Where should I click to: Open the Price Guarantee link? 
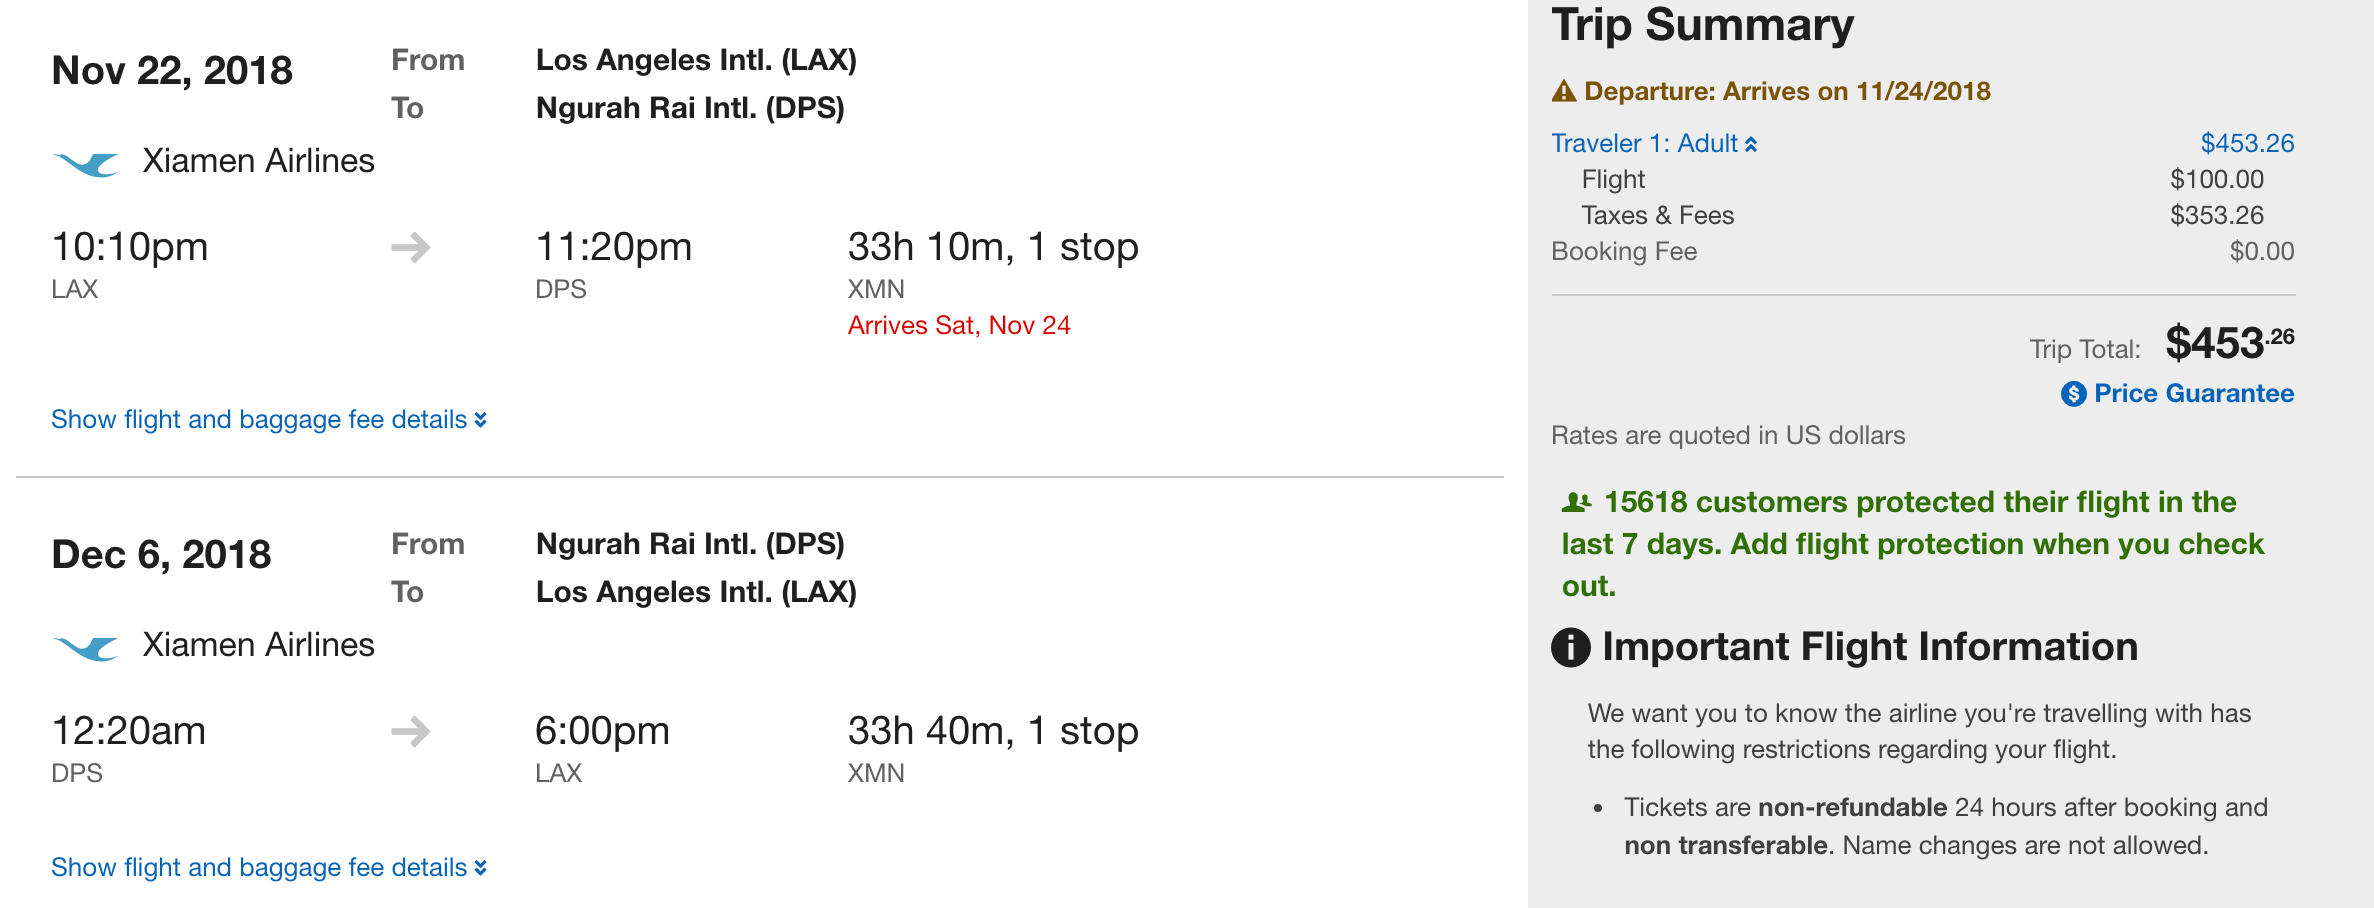click(x=2194, y=394)
